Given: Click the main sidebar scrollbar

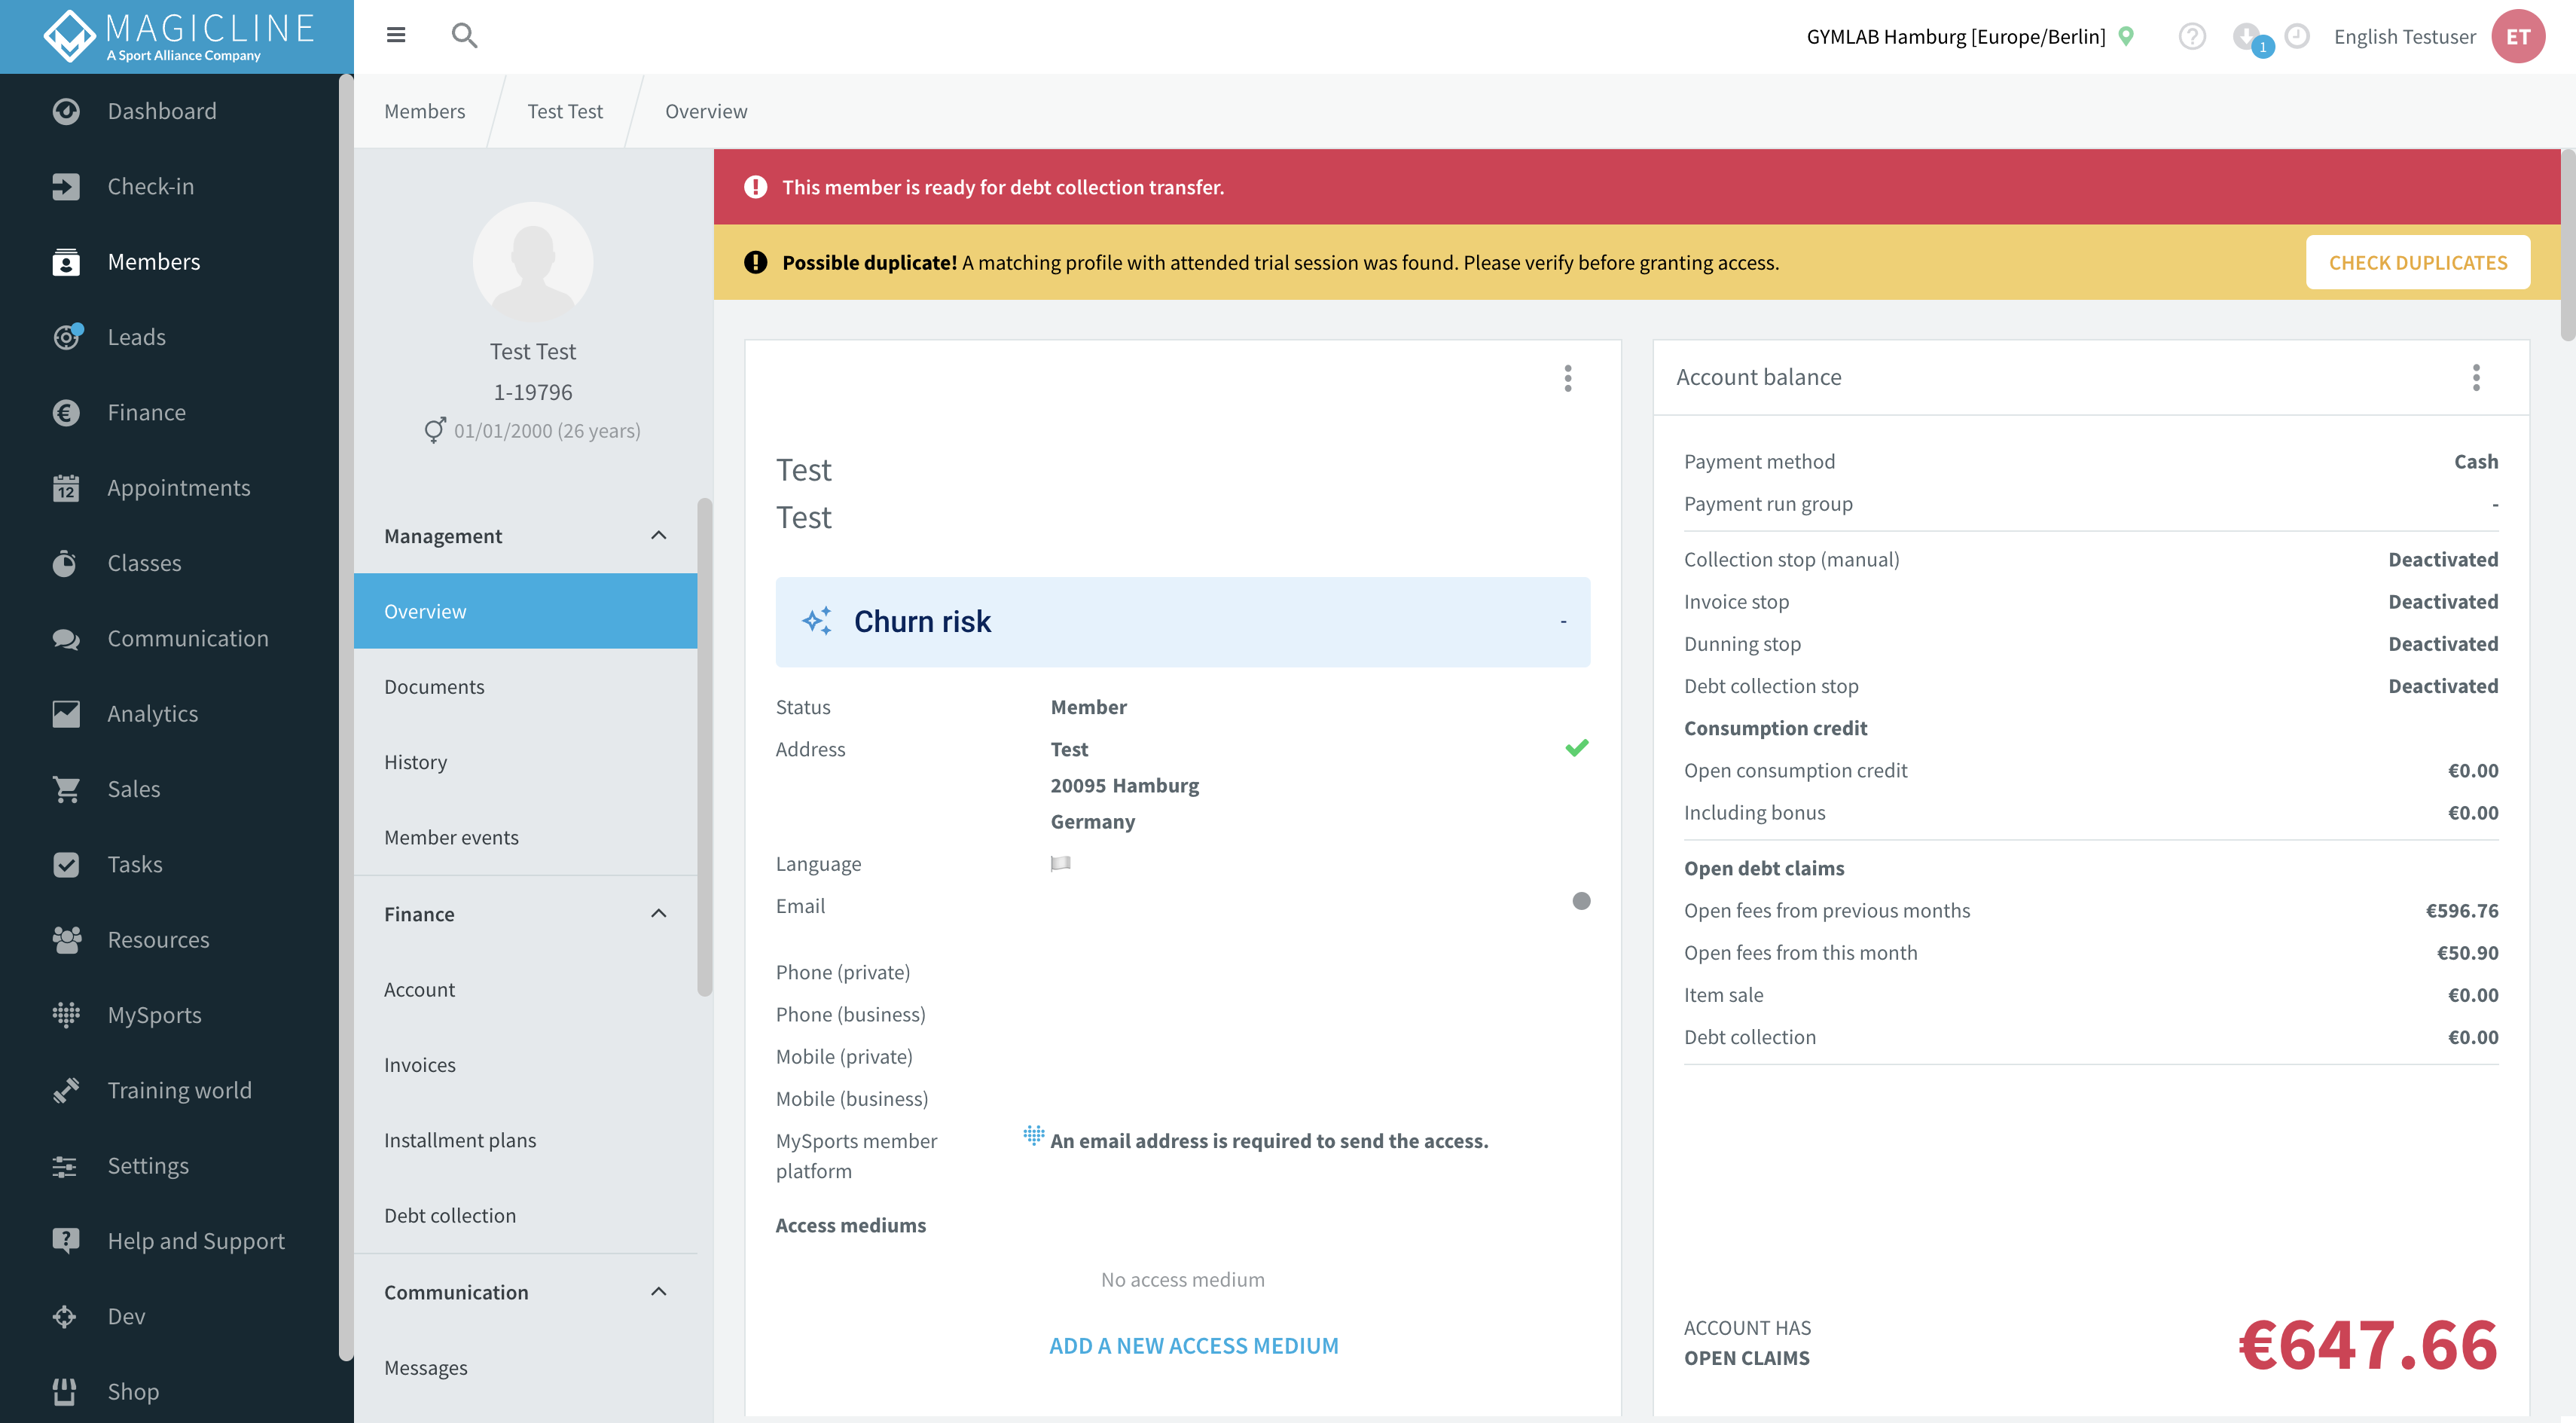Looking at the screenshot, I should [346, 717].
